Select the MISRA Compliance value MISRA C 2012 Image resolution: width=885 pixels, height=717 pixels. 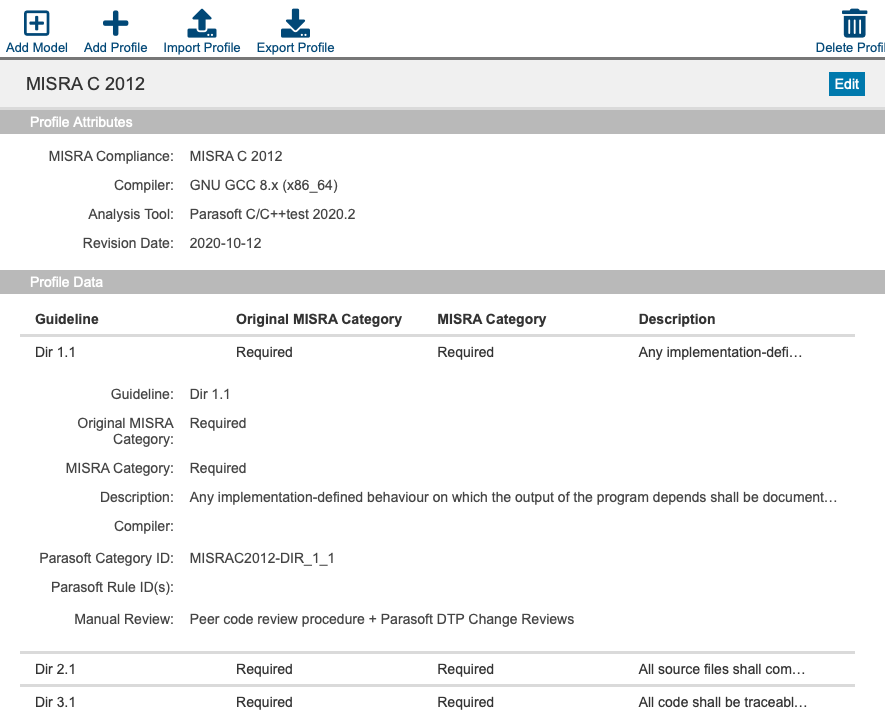click(236, 156)
